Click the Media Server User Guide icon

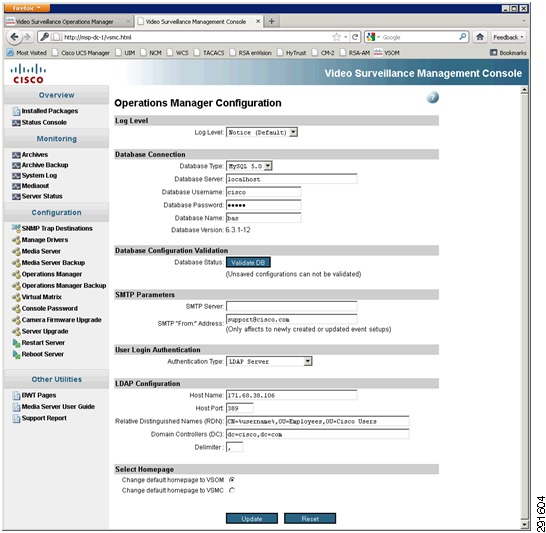click(x=16, y=407)
